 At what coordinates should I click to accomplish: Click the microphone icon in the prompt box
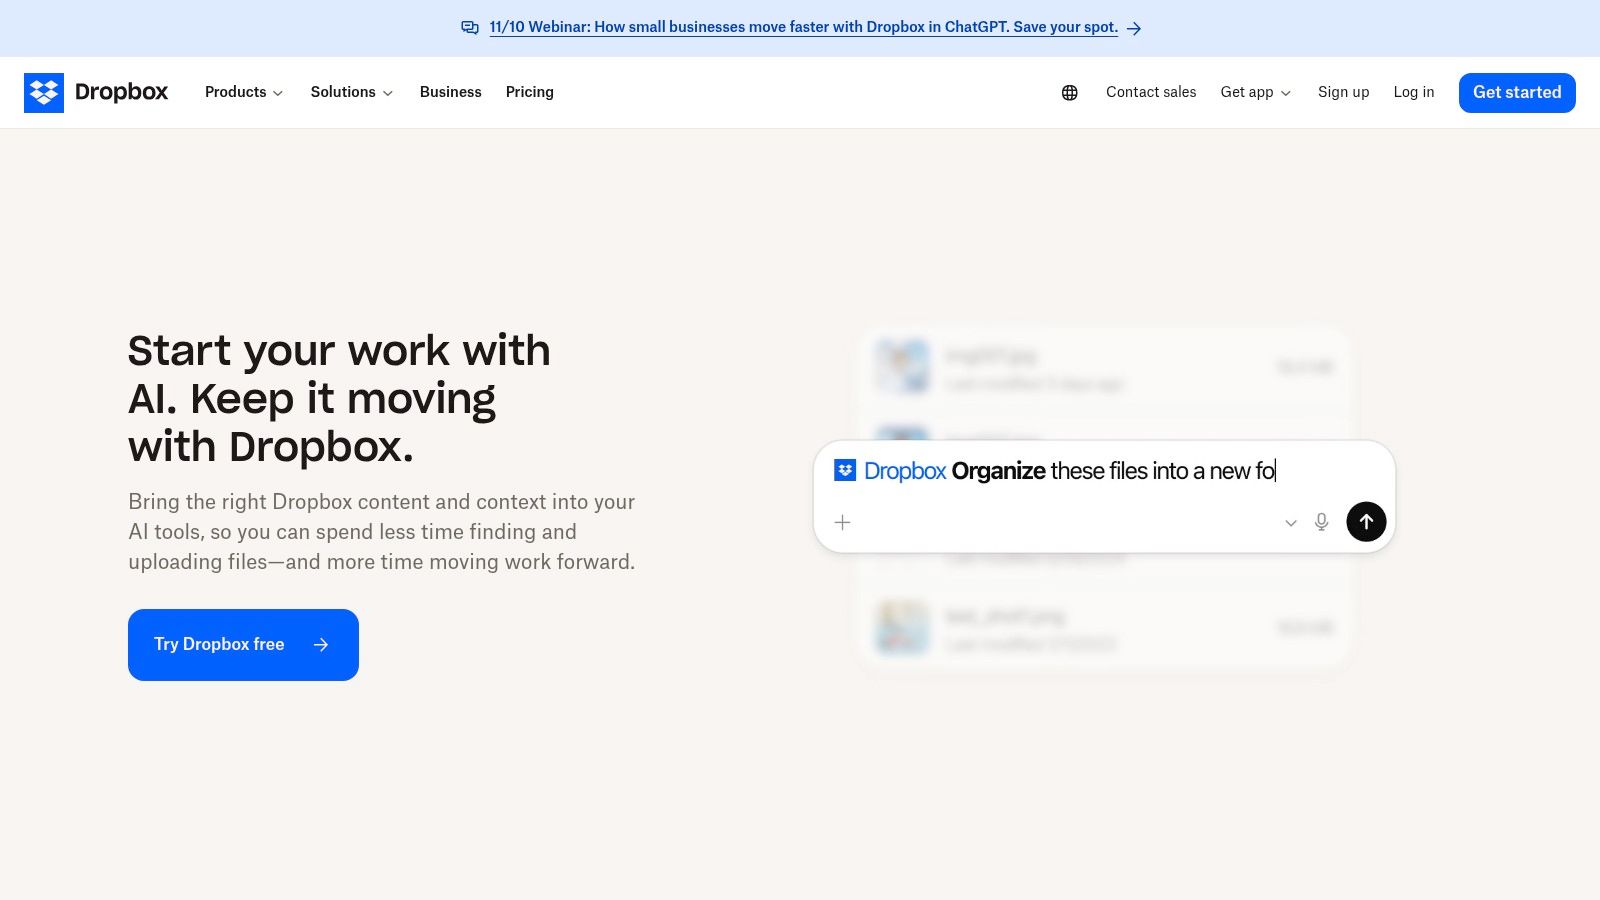[x=1321, y=522]
